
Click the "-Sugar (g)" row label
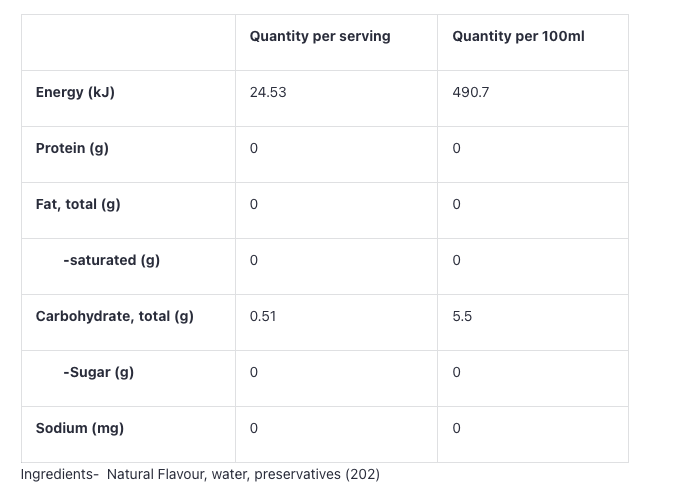tap(98, 372)
